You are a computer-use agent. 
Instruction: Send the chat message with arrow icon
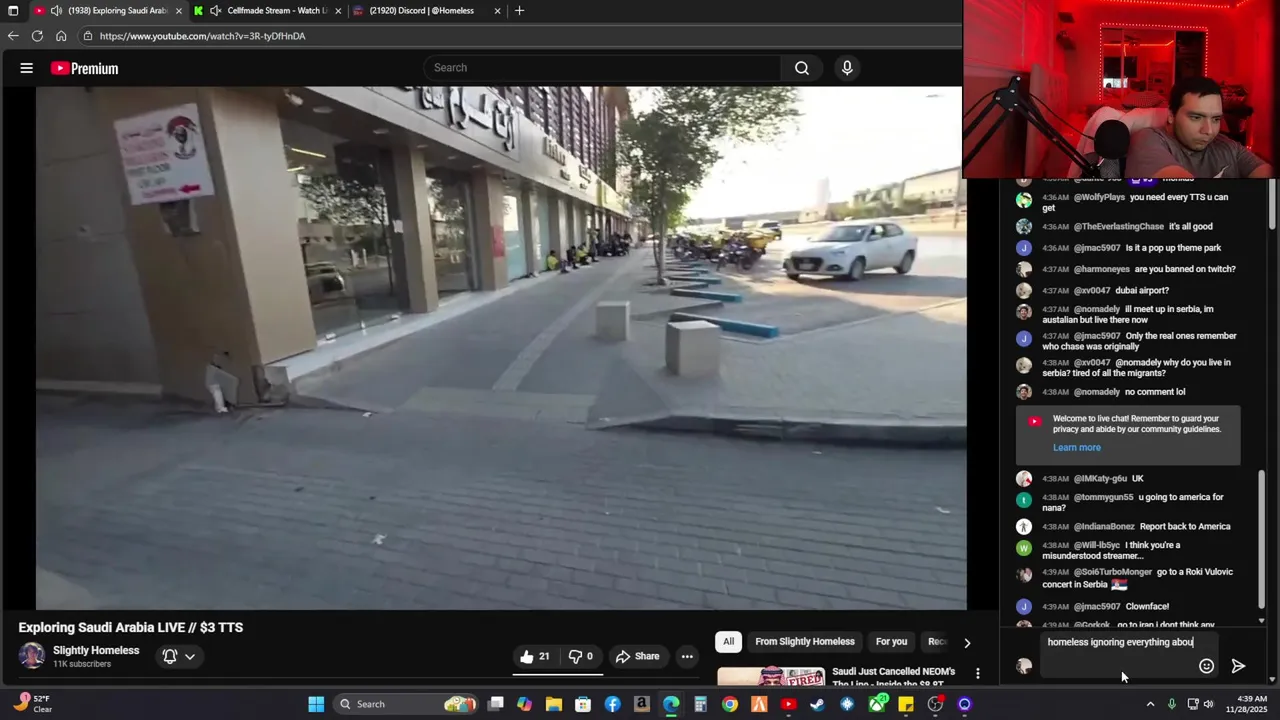click(1238, 666)
